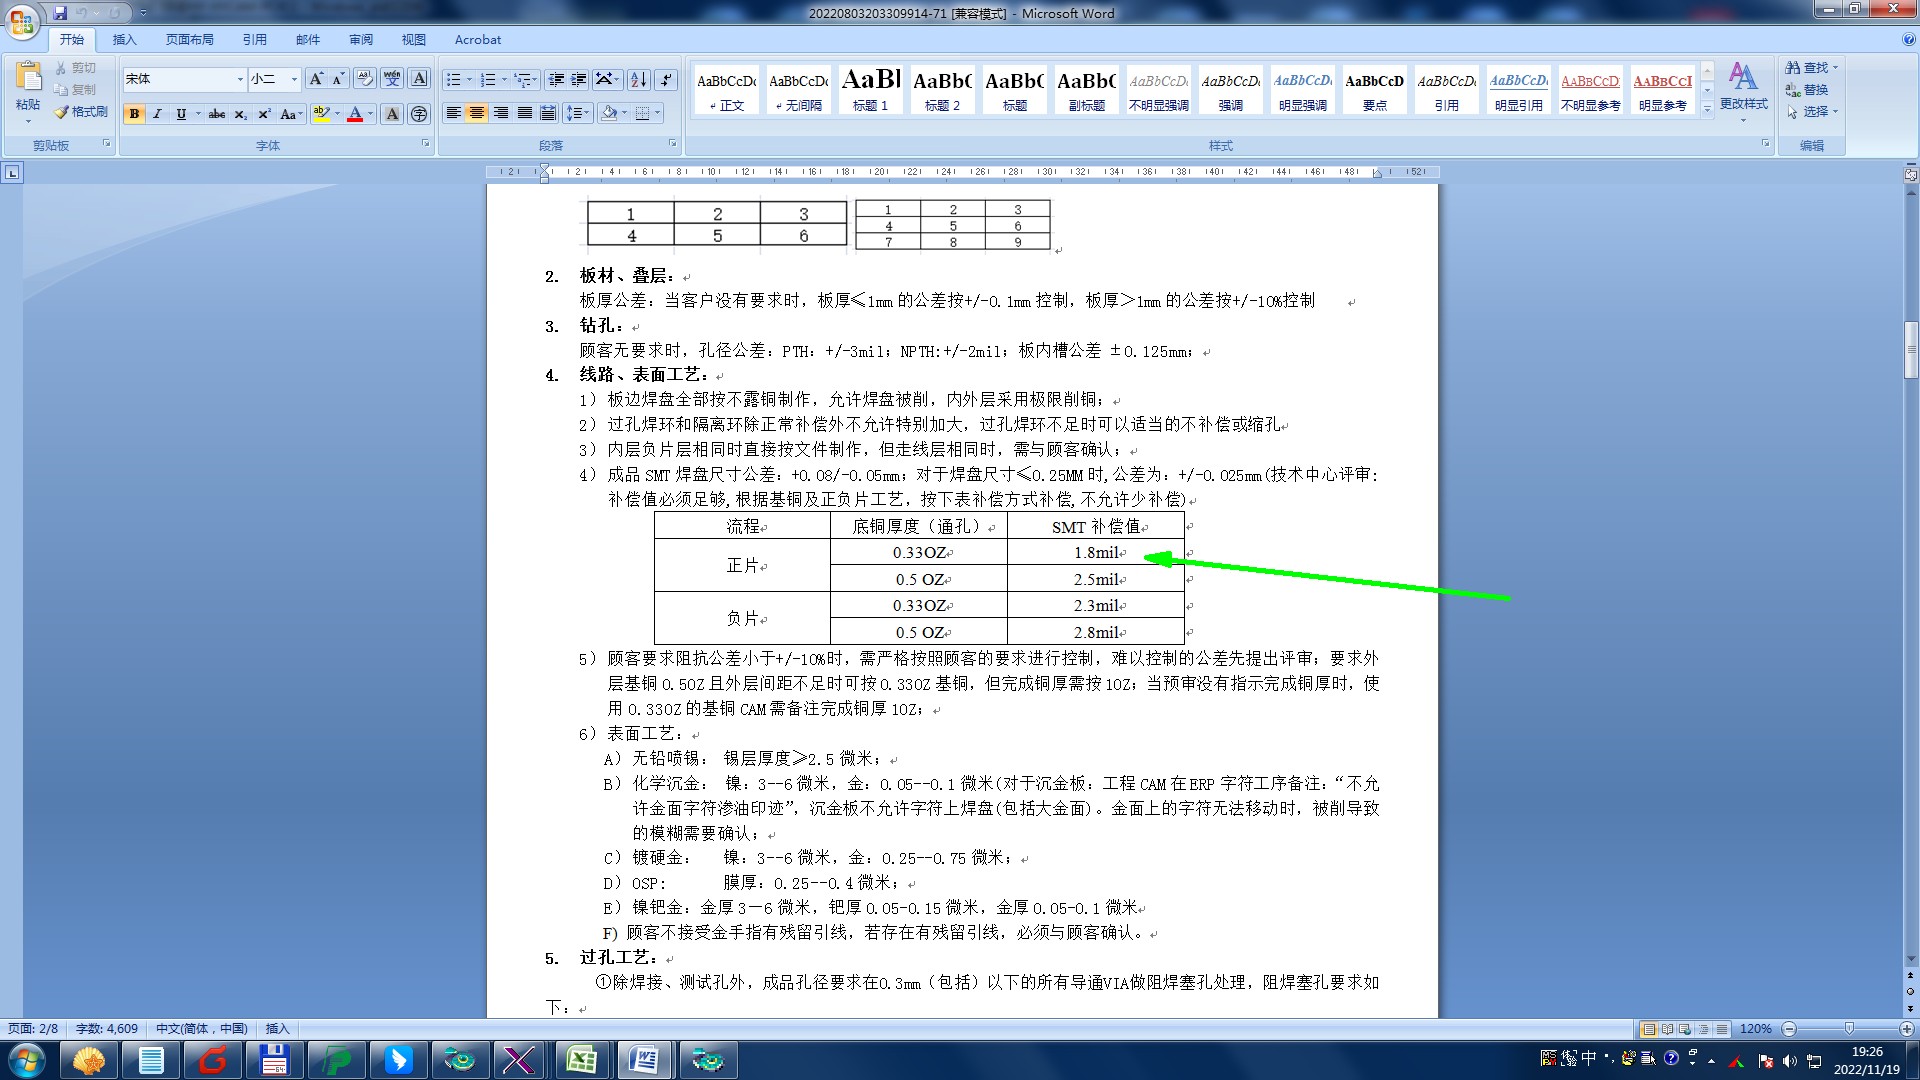1920x1080 pixels.
Task: Apply strikethrough with the abc icon
Action: [x=217, y=114]
